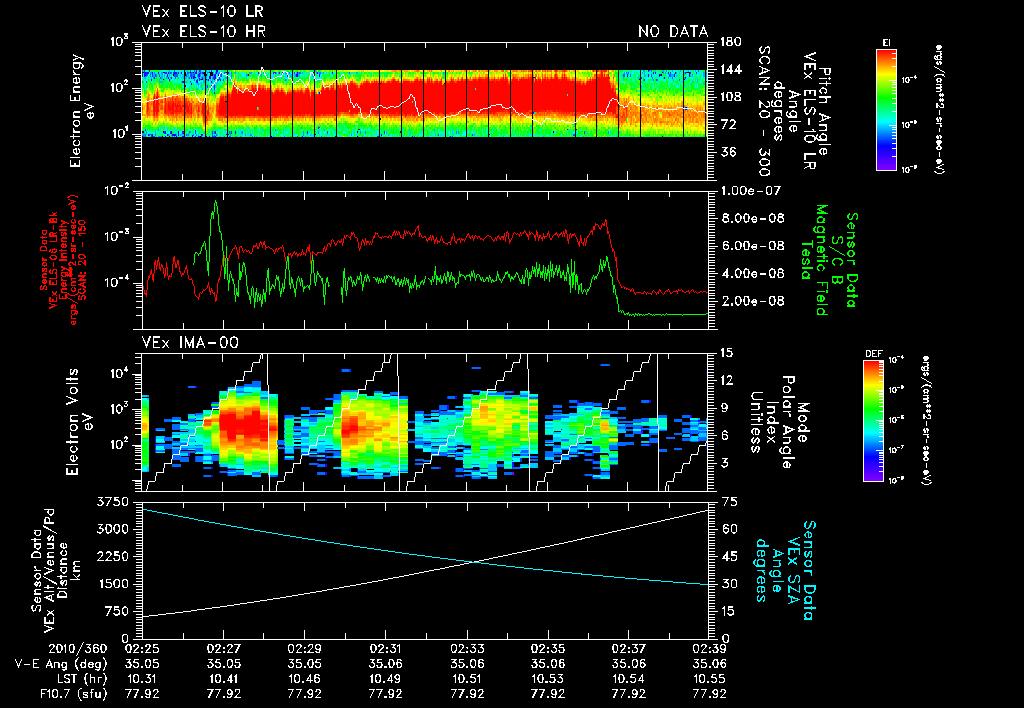The height and width of the screenshot is (708, 1024).
Task: Click the narrow colored bar at IMA-00 panel start
Action: tap(146, 433)
